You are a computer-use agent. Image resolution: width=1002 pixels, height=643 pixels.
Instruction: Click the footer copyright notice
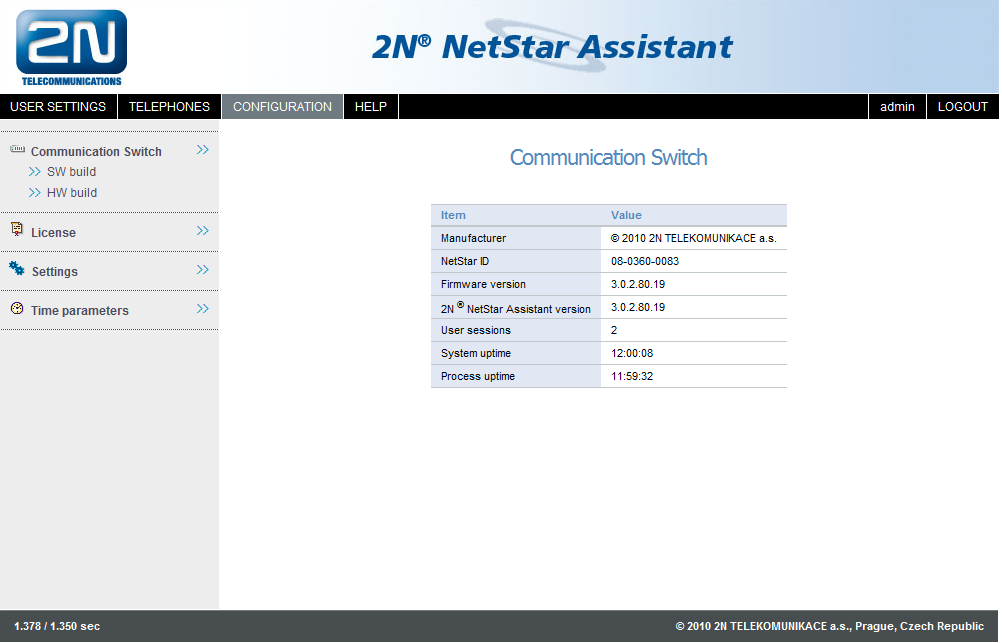(x=829, y=626)
